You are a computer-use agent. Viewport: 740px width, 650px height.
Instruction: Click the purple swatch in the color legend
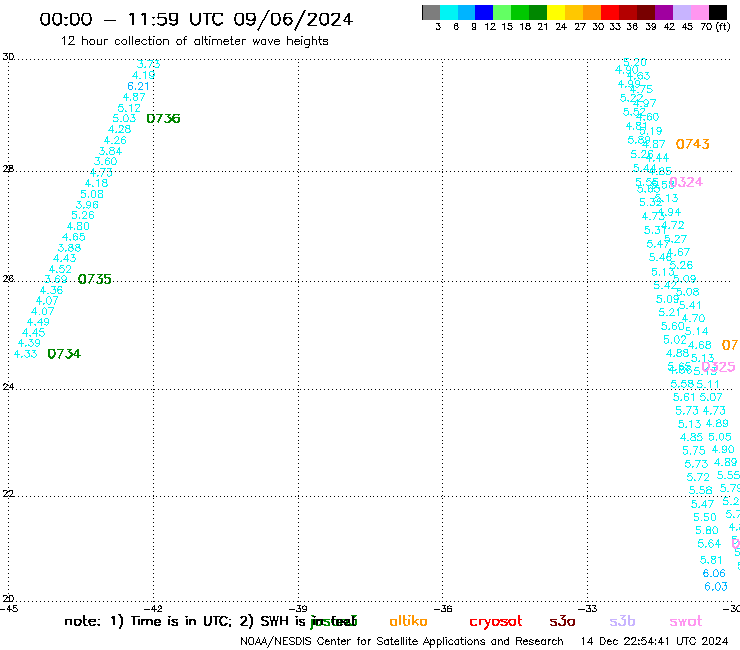[x=664, y=12]
